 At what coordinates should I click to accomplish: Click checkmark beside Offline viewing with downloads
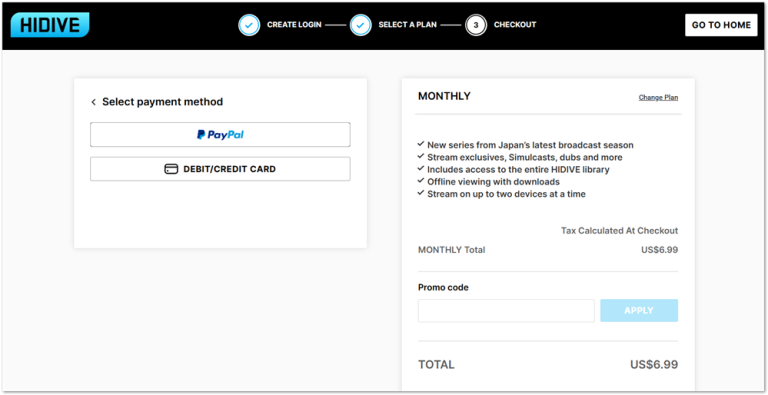[421, 181]
